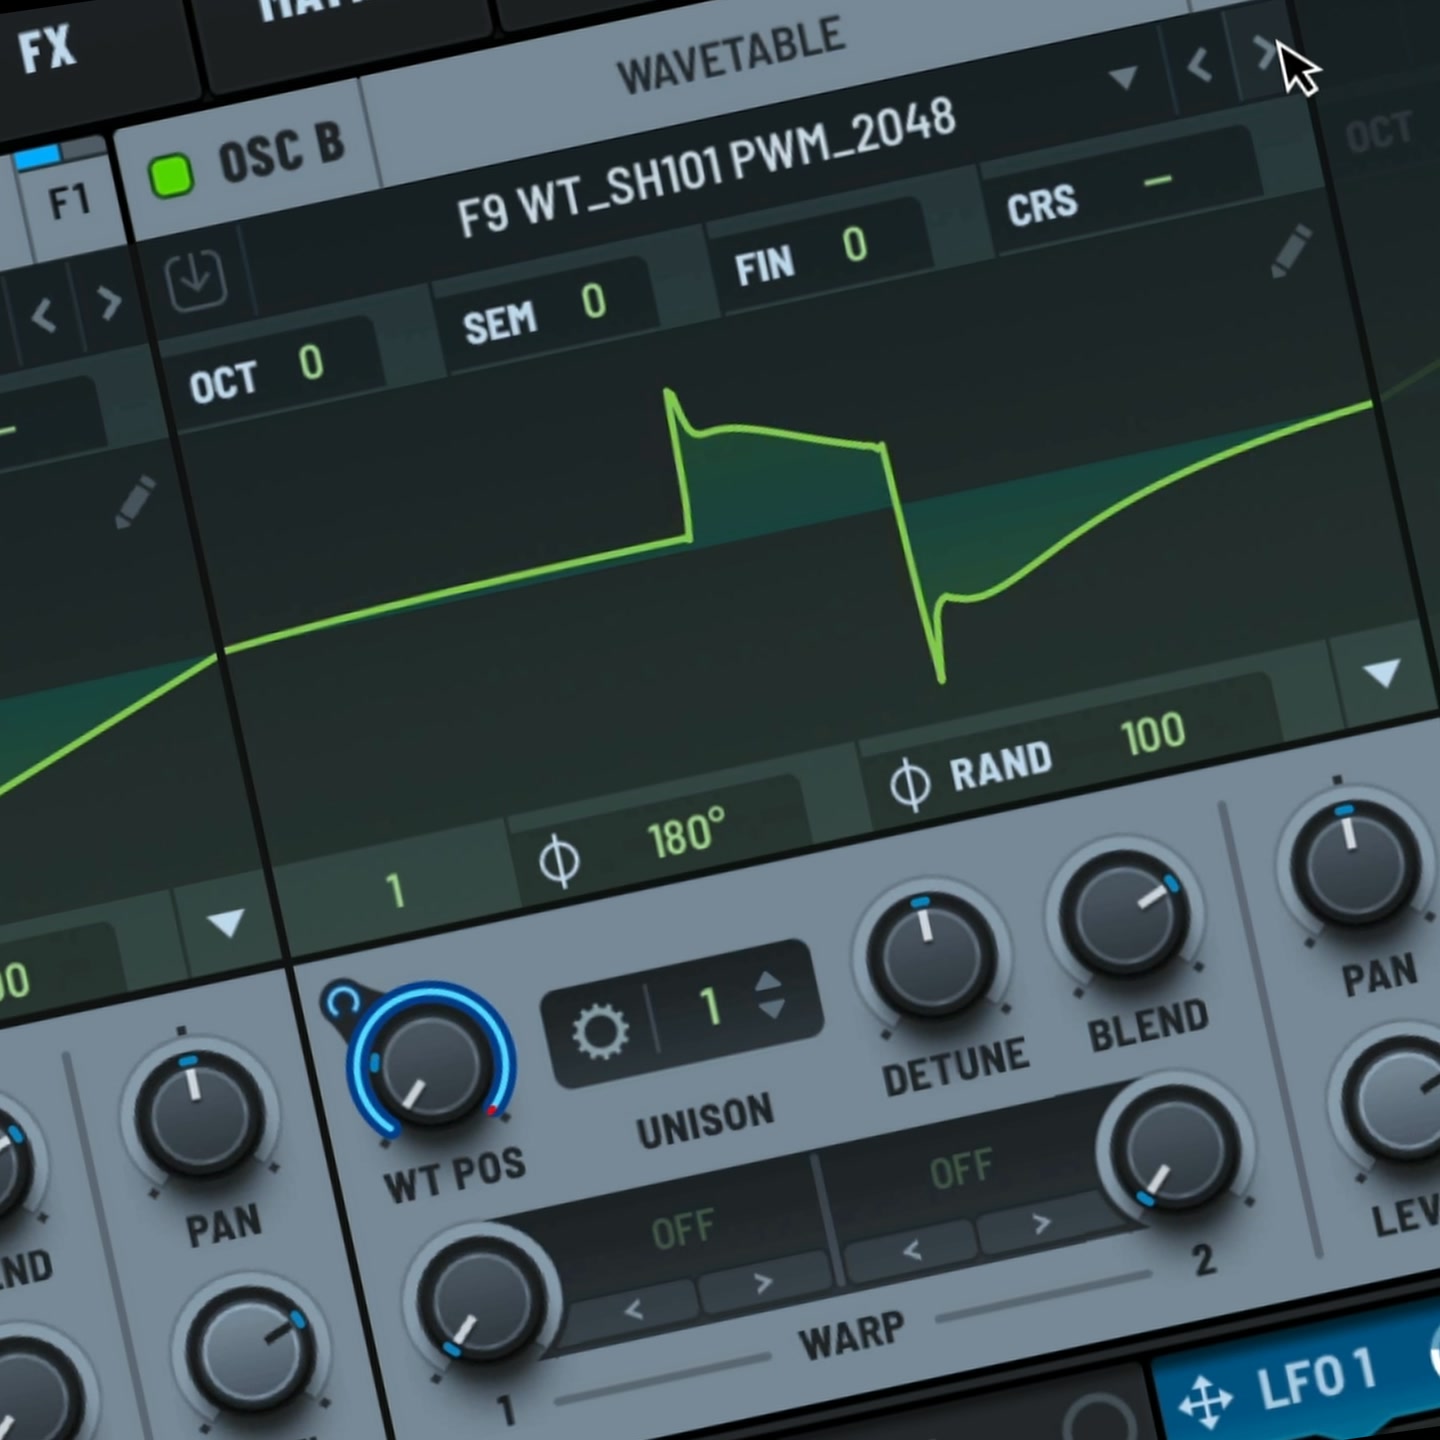Open the WARP 1 mode selector showing OFF

coord(683,1229)
